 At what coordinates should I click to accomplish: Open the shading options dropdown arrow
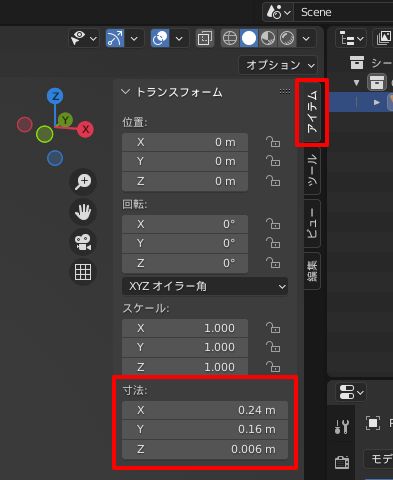(x=306, y=38)
